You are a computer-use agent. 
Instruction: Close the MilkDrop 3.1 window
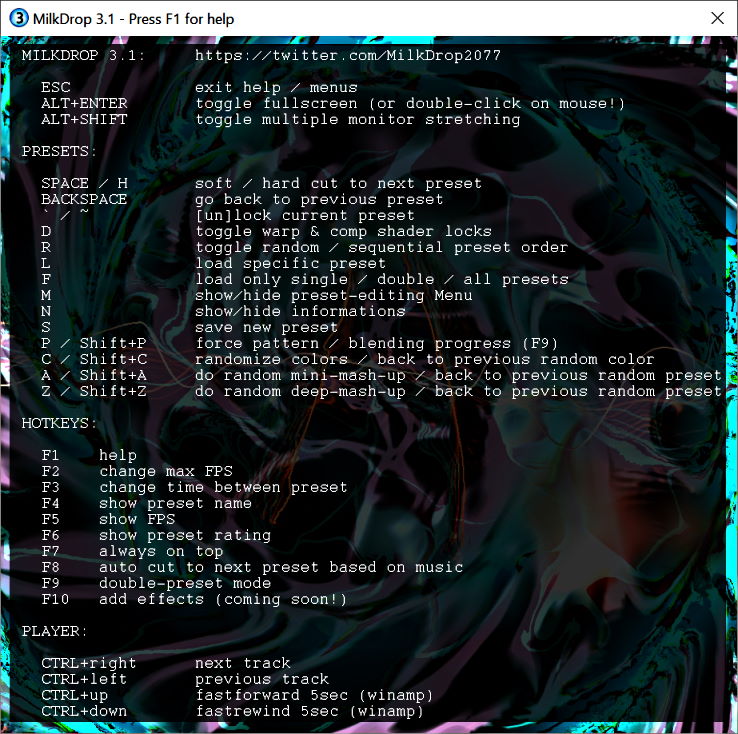[x=717, y=18]
